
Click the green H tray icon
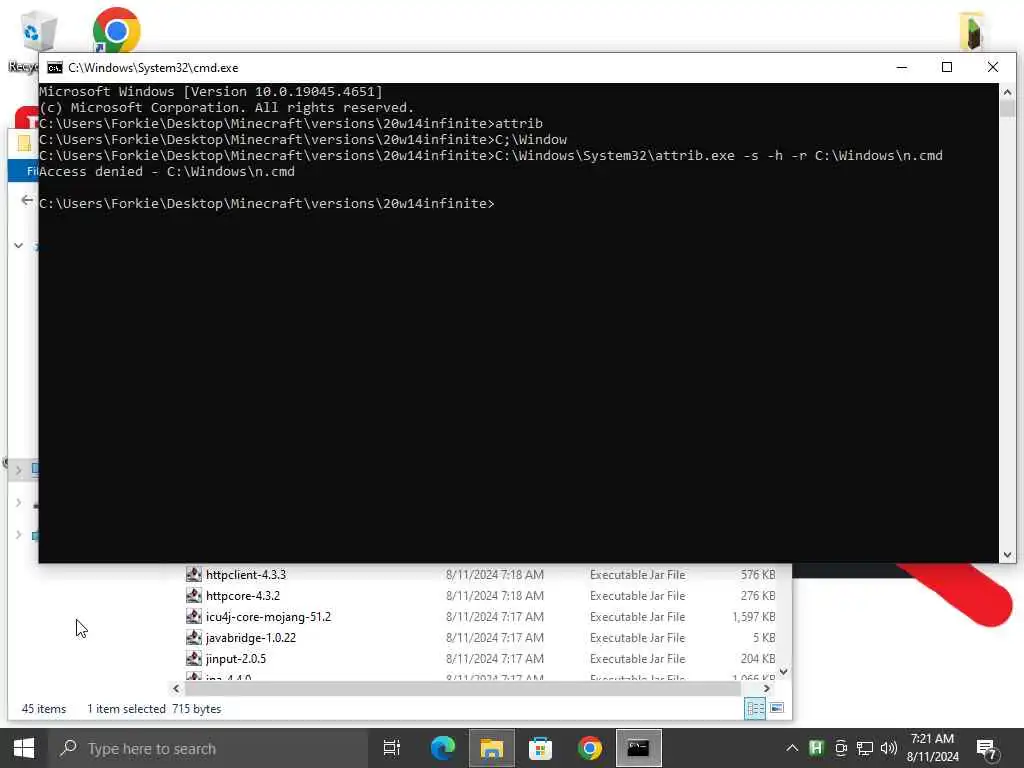[x=816, y=748]
